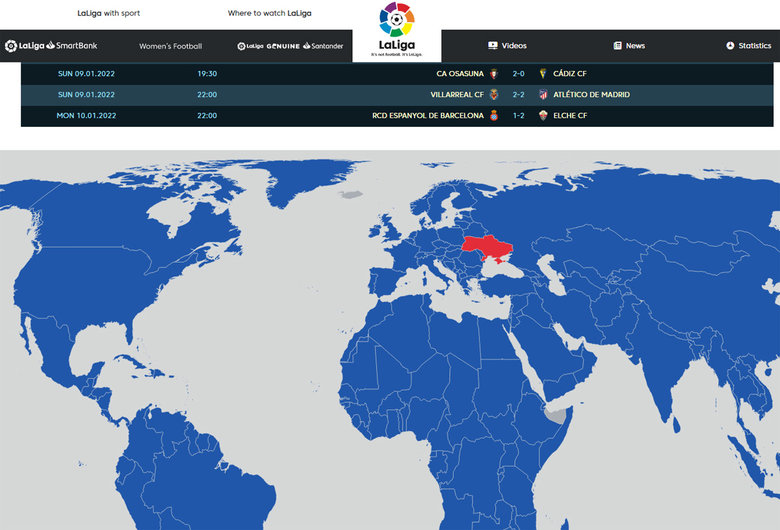Click the 22:00 time in Espanyol row
780x530 pixels.
[207, 115]
